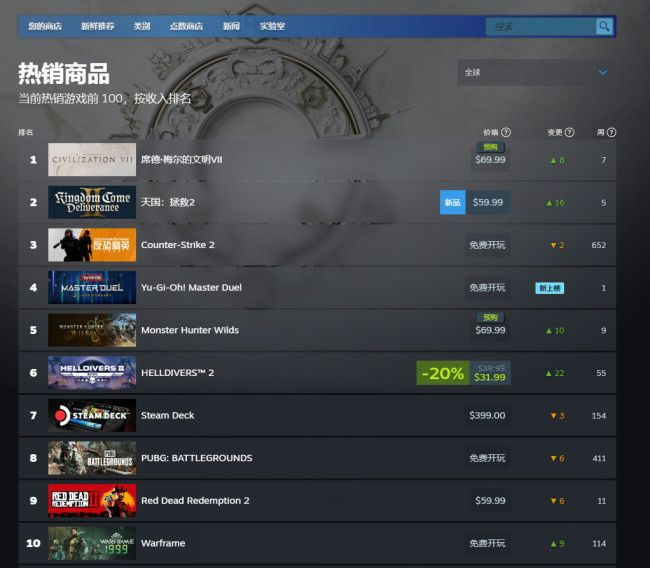Click the Master Duel free-to-play label
Image resolution: width=650 pixels, height=568 pixels.
(x=488, y=287)
